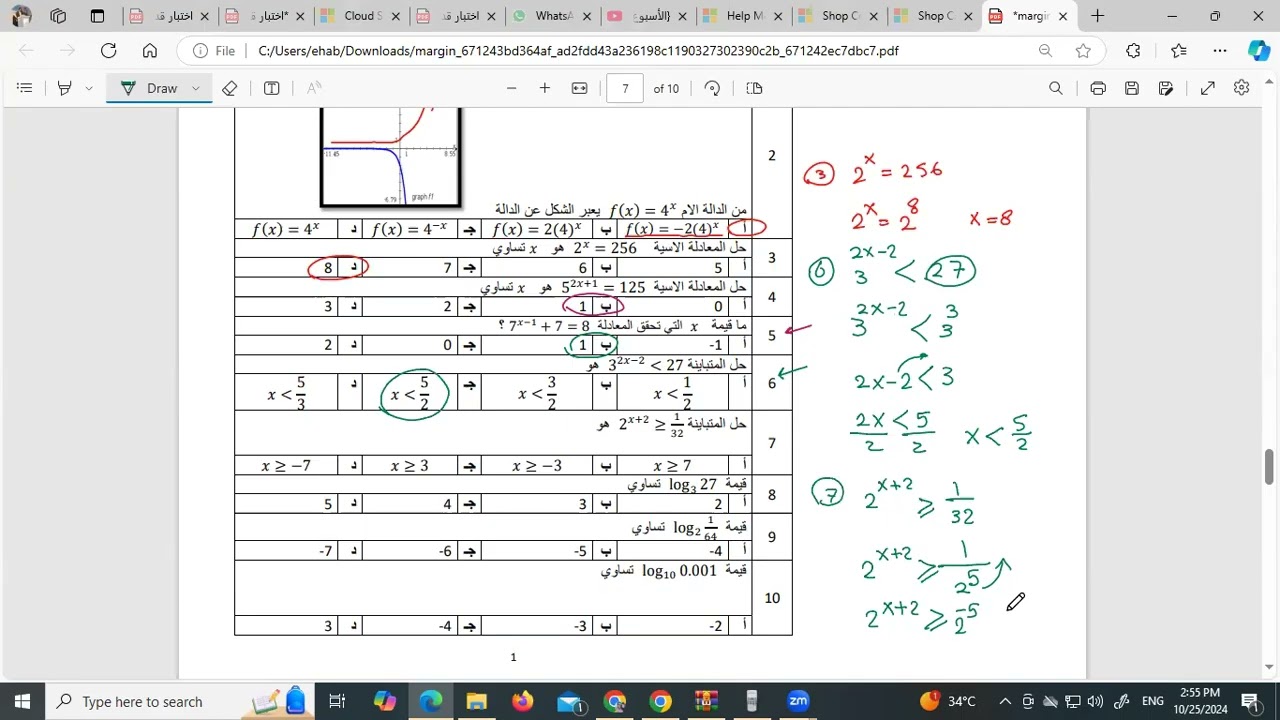
Task: Open Task View on taskbar
Action: (x=337, y=701)
